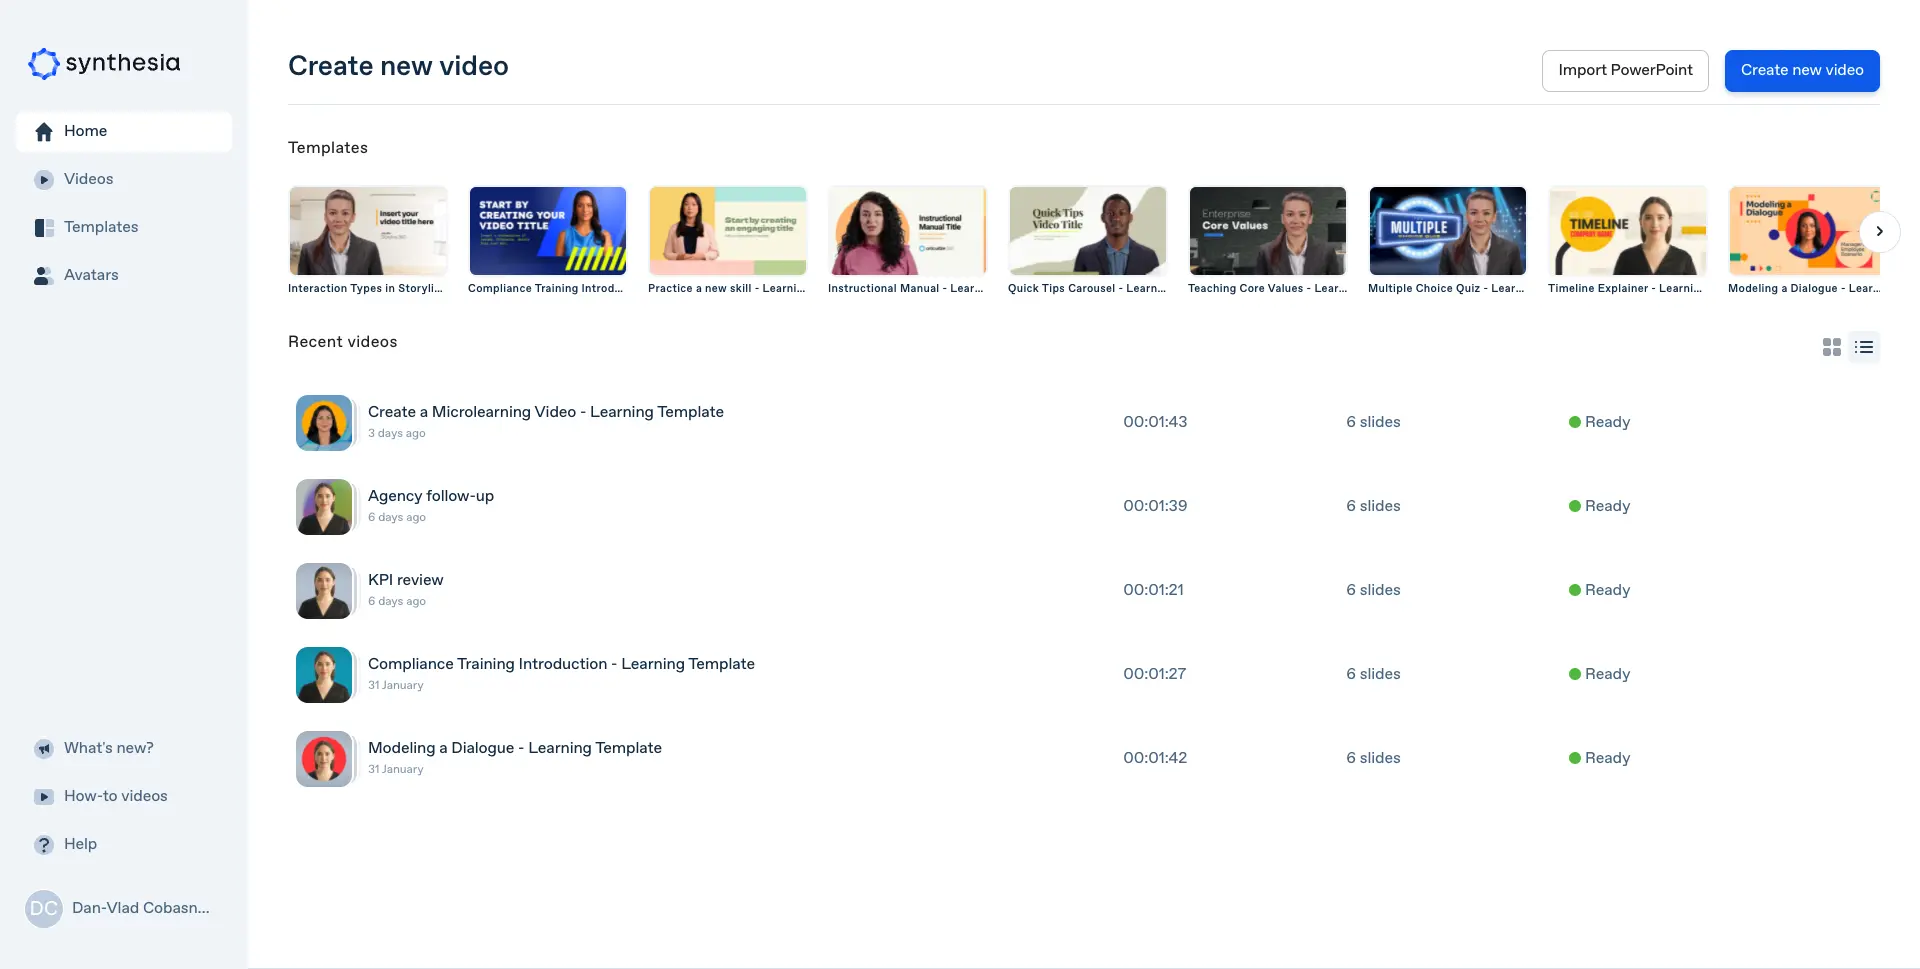Click the Avatars people icon in sidebar

click(44, 276)
